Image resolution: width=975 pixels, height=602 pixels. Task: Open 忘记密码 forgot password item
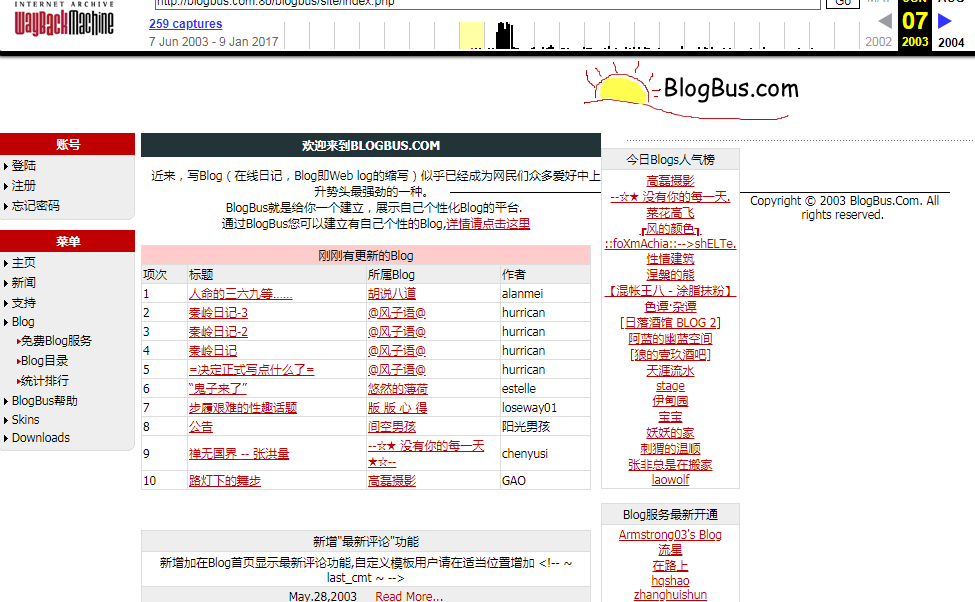click(x=35, y=206)
